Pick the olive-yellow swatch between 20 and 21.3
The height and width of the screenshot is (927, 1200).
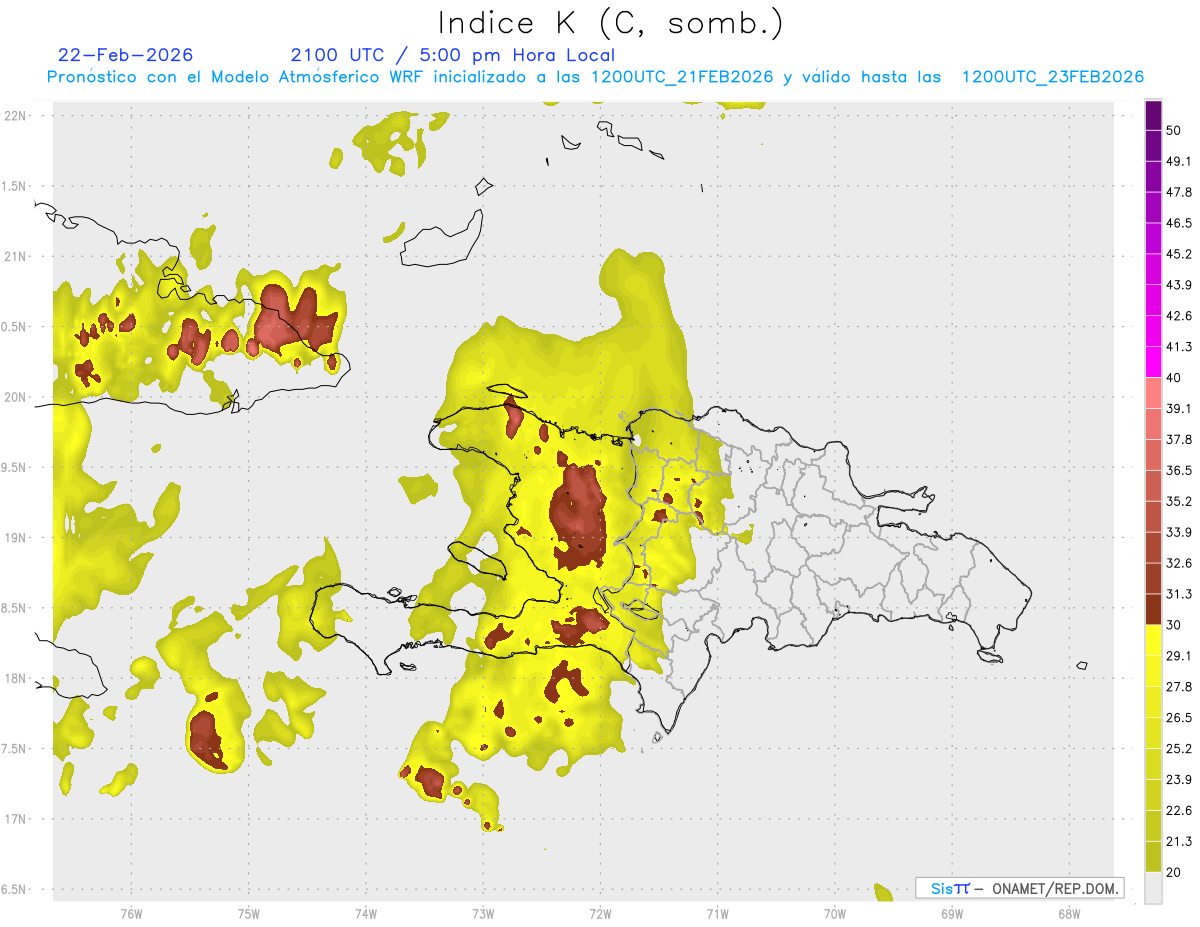coord(1153,857)
